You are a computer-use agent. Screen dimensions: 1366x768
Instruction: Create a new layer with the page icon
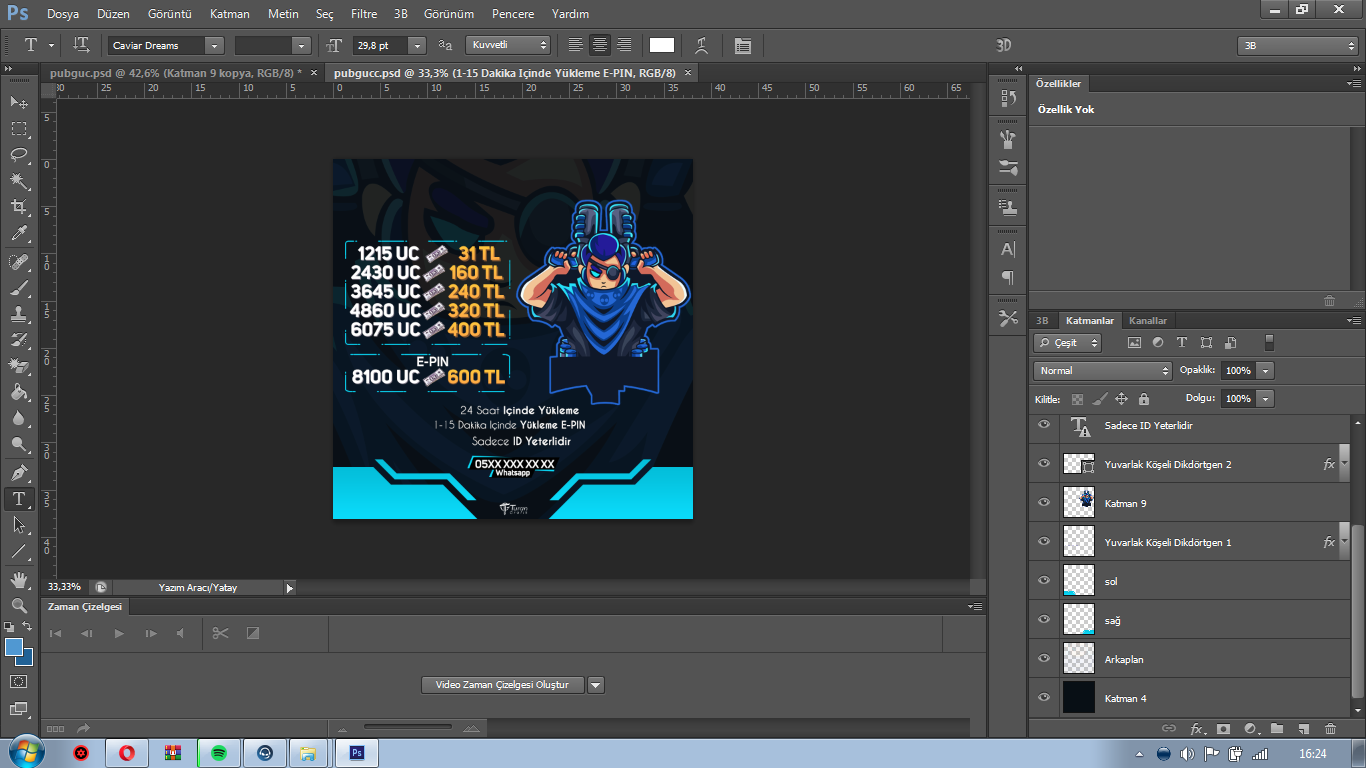click(x=1304, y=729)
